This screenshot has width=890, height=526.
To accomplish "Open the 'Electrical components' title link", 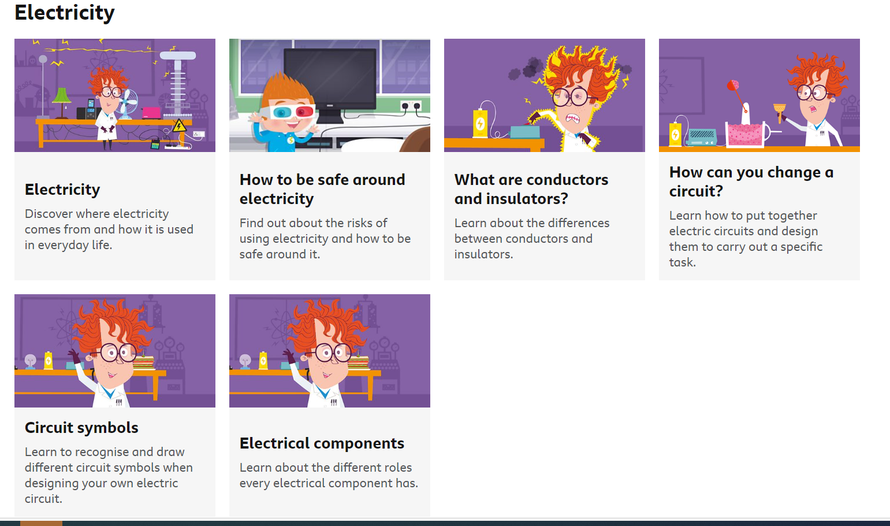I will [321, 443].
